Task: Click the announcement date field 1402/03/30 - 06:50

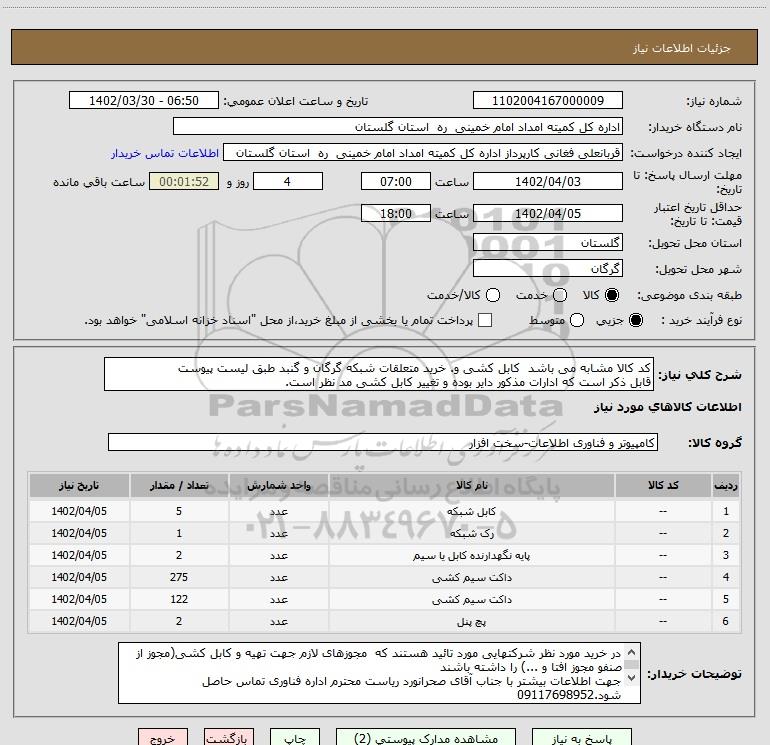Action: 144,100
